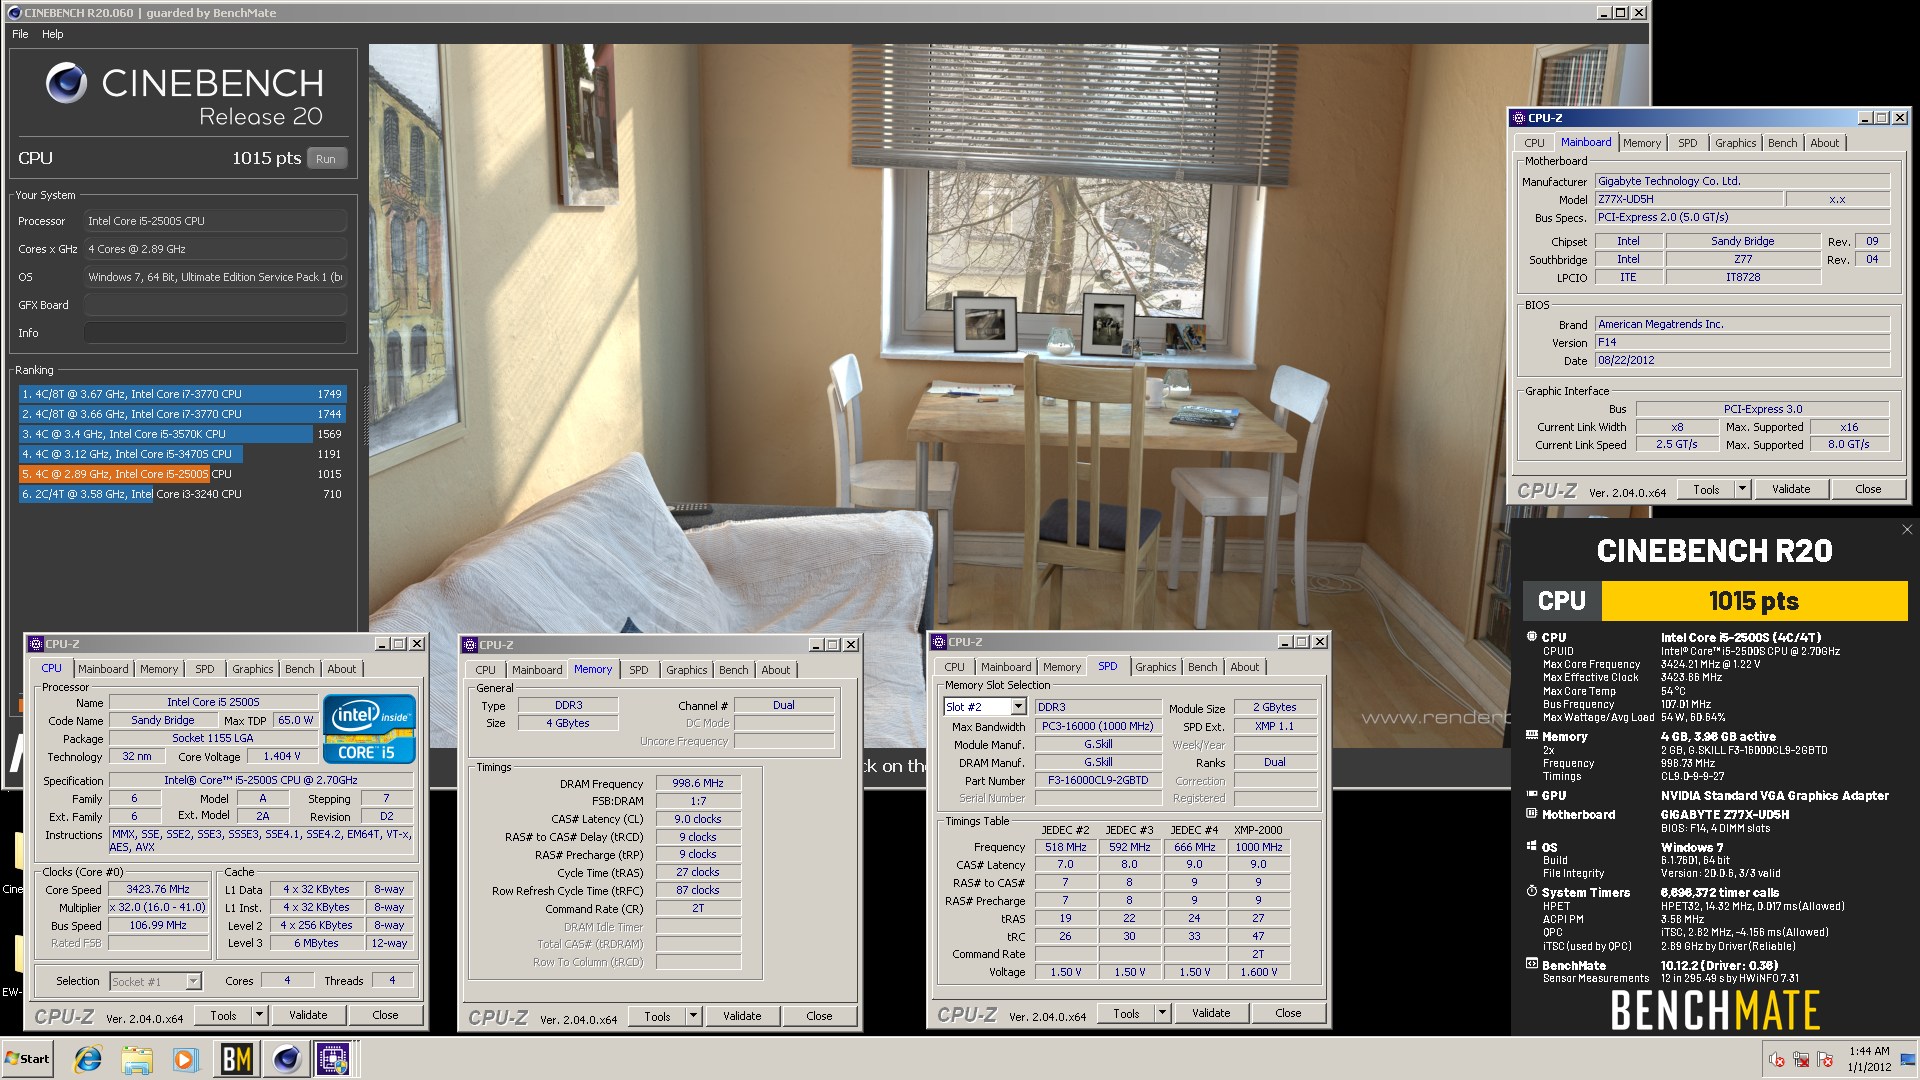Click the yellow 1015 pts score bar in BenchMate
Viewport: 1920px width, 1080px height.
pyautogui.click(x=1754, y=601)
